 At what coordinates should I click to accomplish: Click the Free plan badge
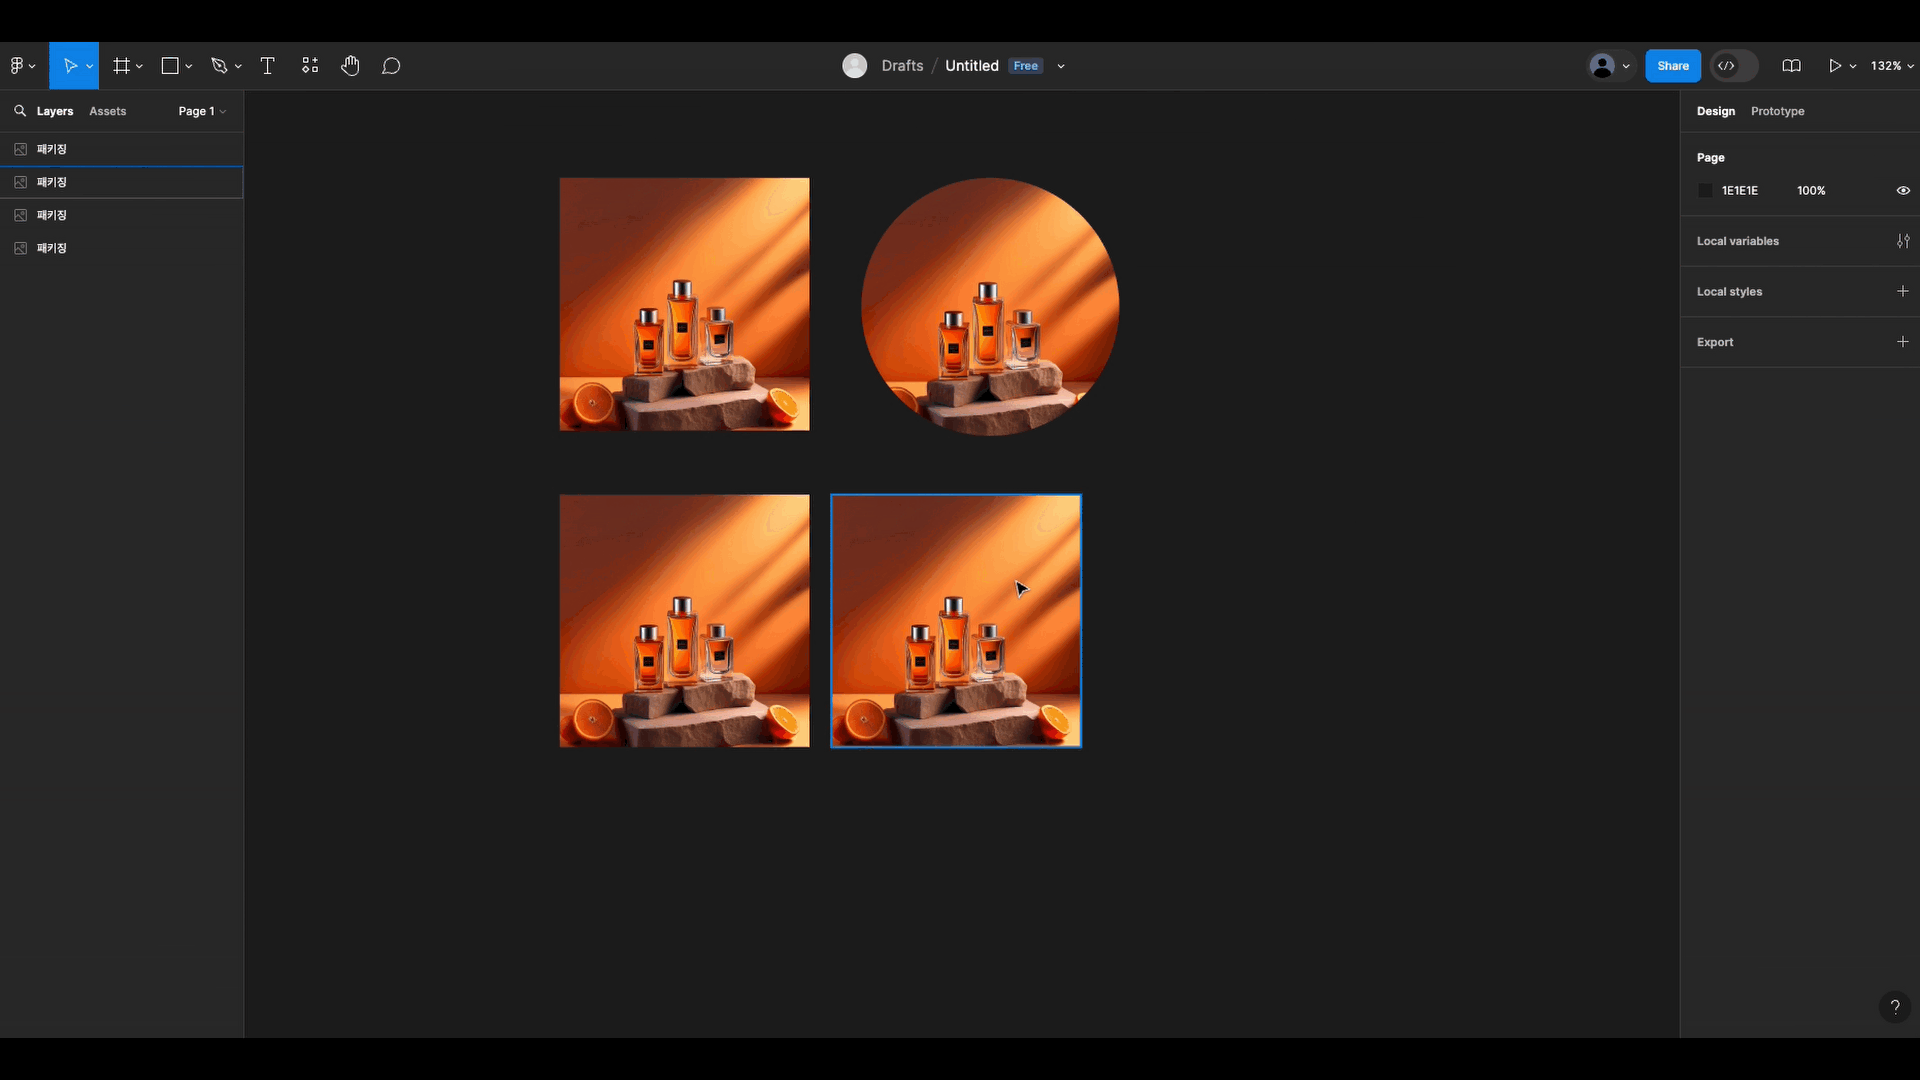click(x=1026, y=66)
